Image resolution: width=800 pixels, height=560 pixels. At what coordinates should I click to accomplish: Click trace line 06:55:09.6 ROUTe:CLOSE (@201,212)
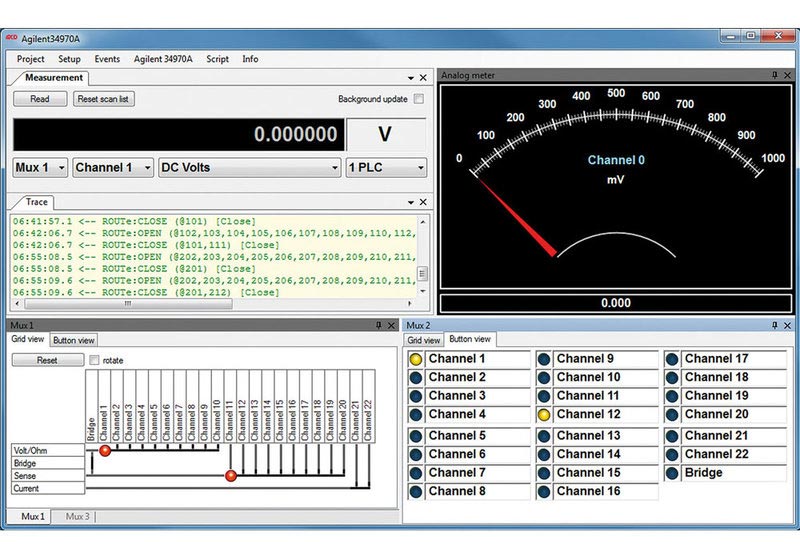(146, 292)
